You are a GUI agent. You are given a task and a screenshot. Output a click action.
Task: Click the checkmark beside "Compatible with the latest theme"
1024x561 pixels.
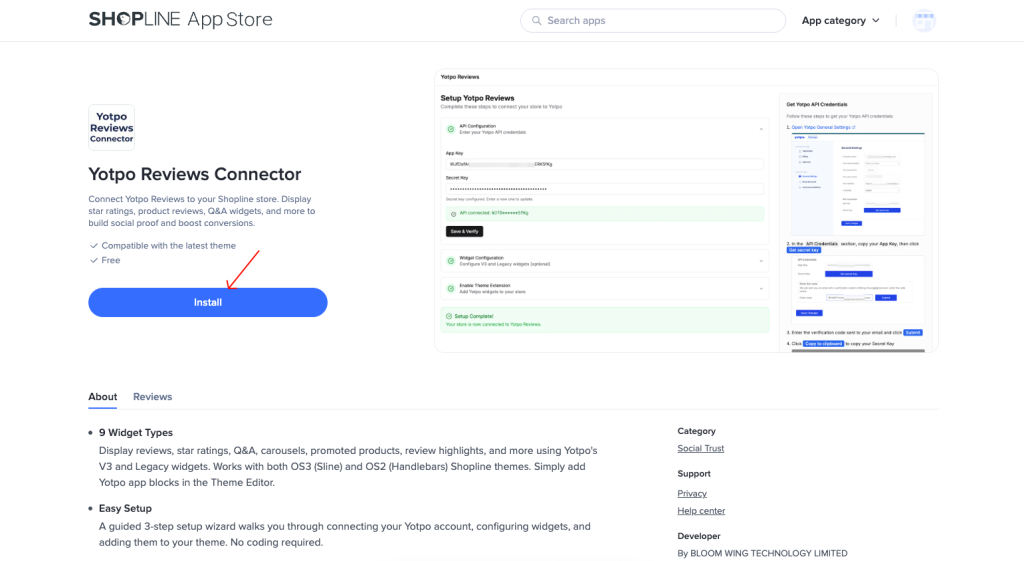pyautogui.click(x=94, y=246)
